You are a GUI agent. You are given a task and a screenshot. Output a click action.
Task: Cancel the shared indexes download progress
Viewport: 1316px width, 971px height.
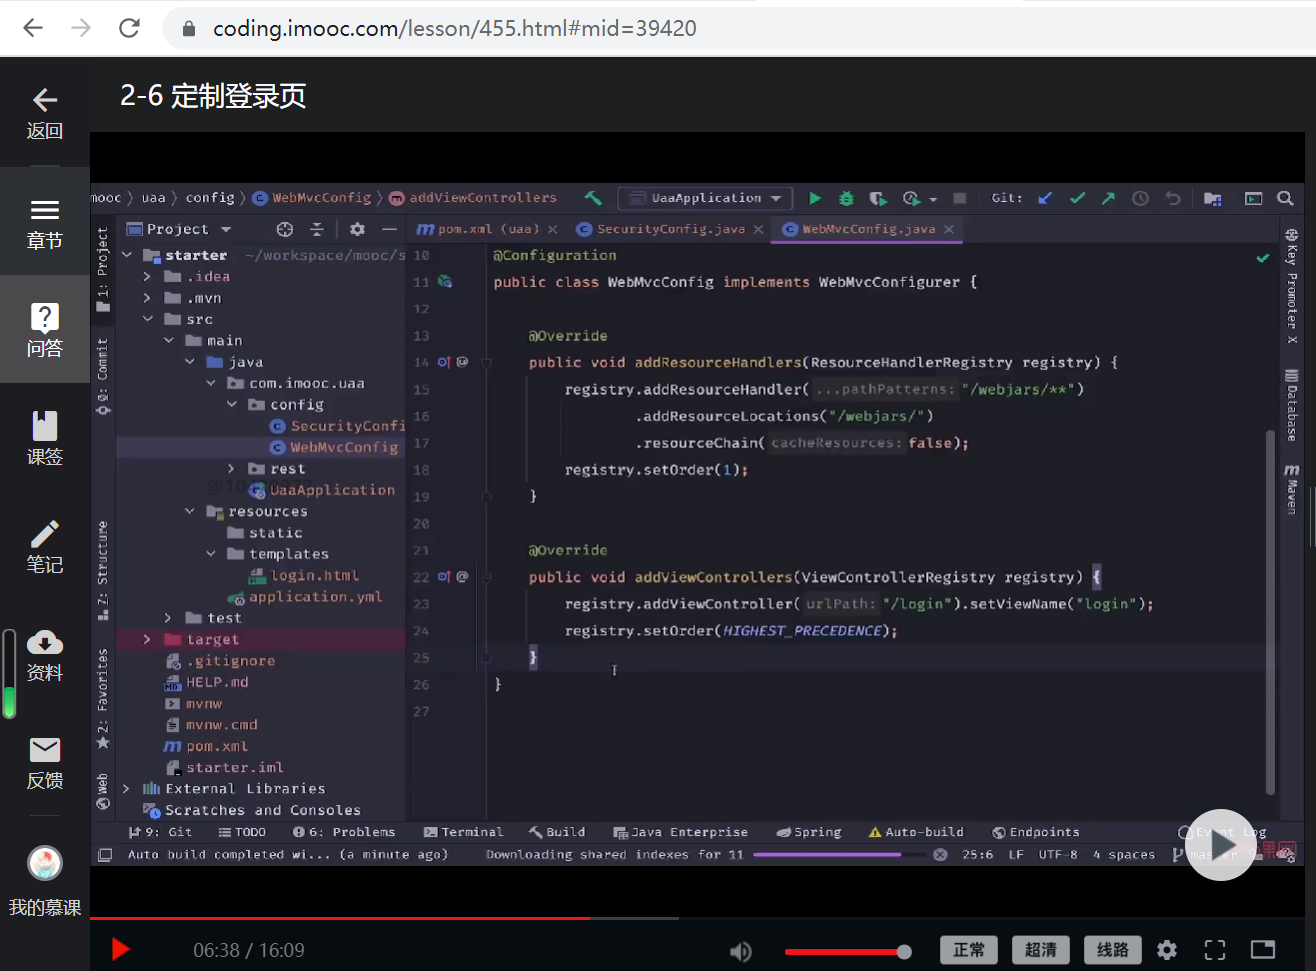940,855
